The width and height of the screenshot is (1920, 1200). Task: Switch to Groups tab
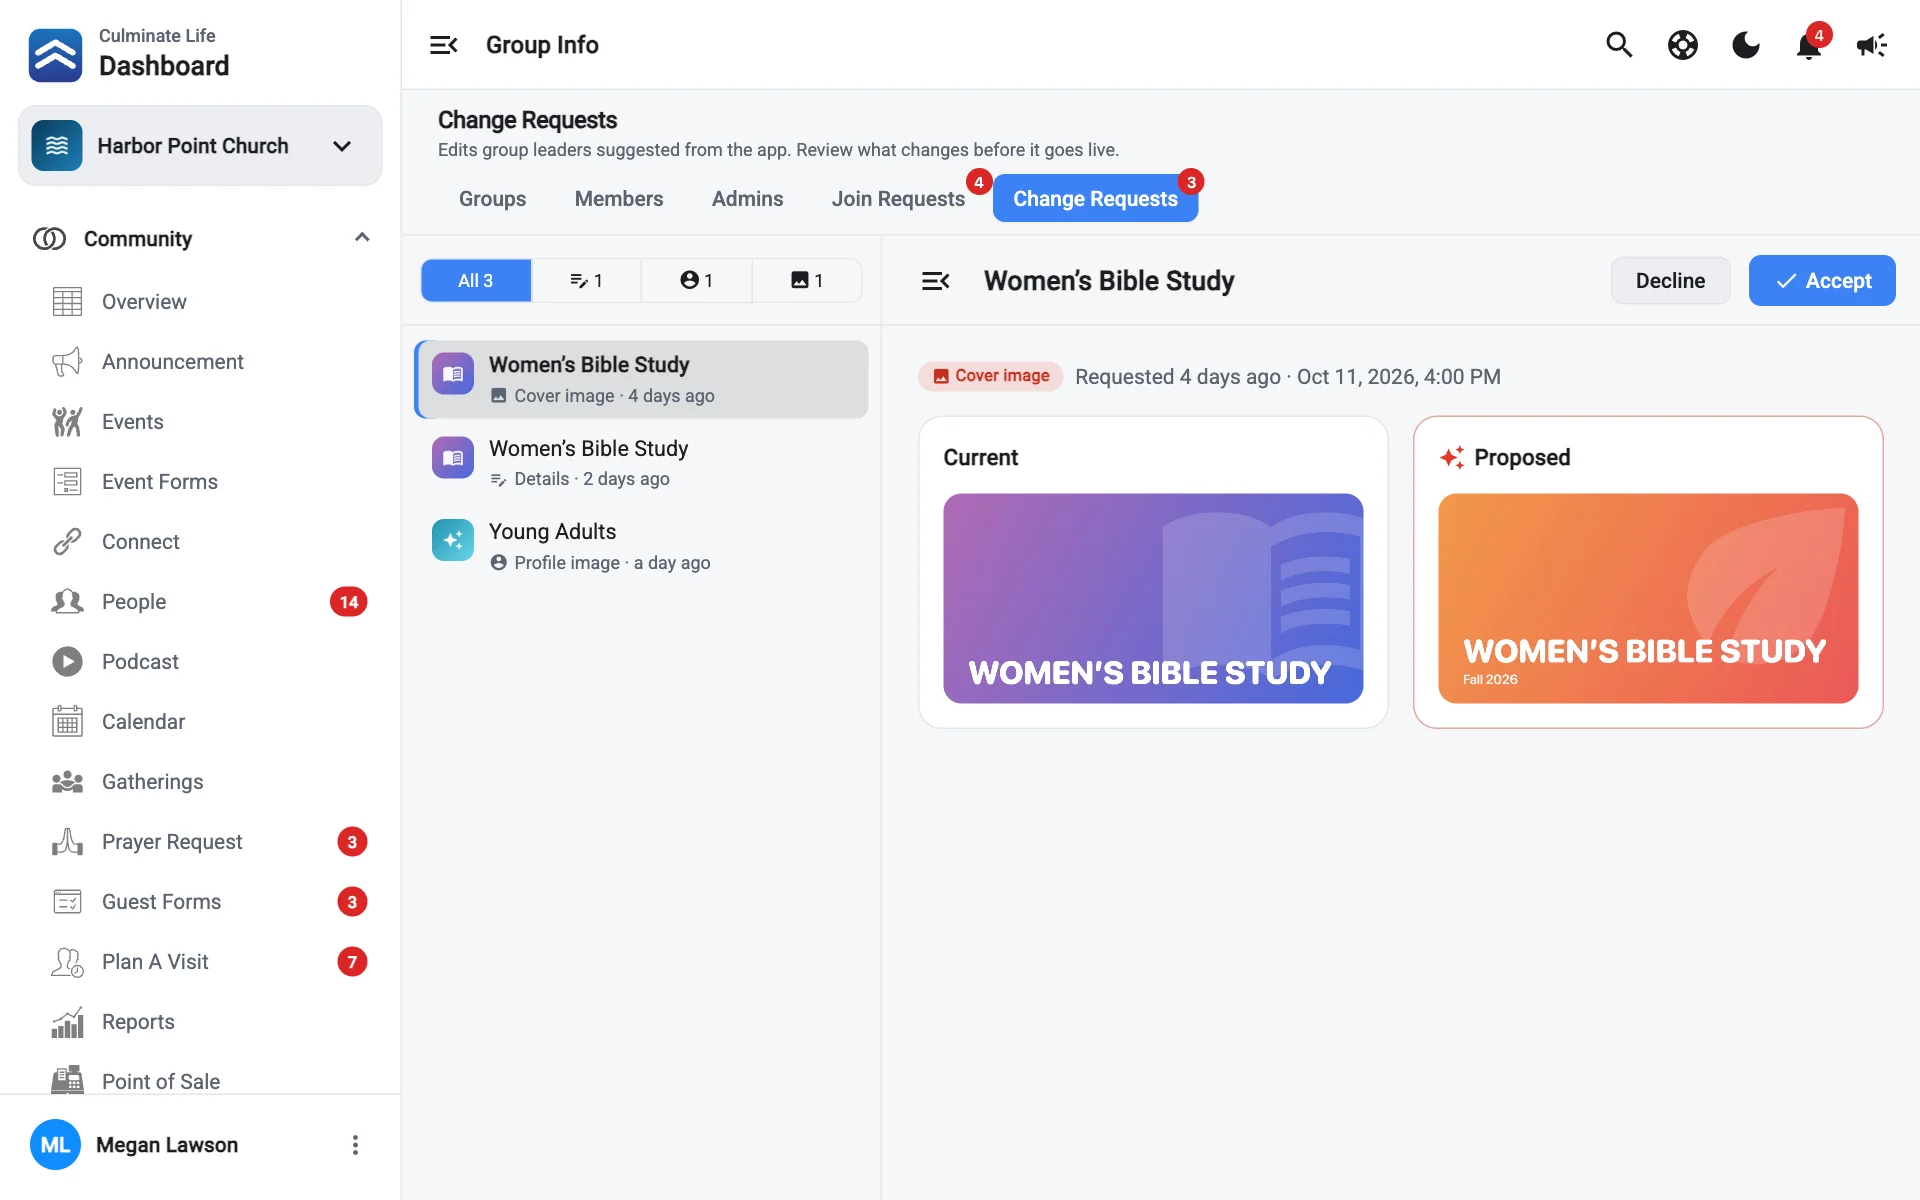pyautogui.click(x=492, y=199)
